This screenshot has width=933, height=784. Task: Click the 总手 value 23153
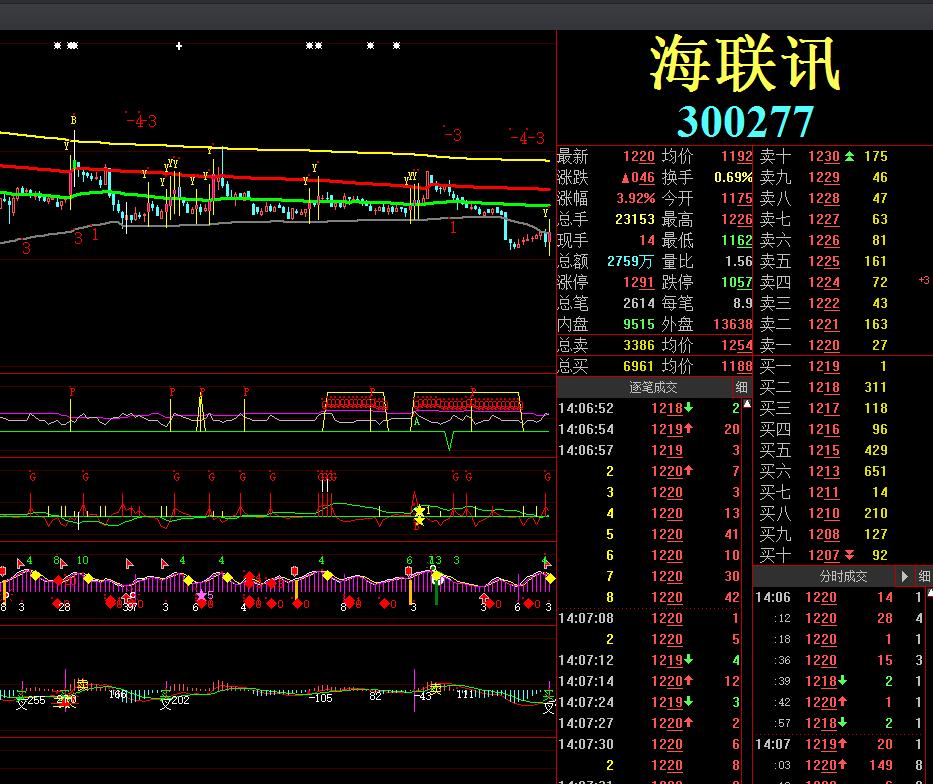(635, 219)
